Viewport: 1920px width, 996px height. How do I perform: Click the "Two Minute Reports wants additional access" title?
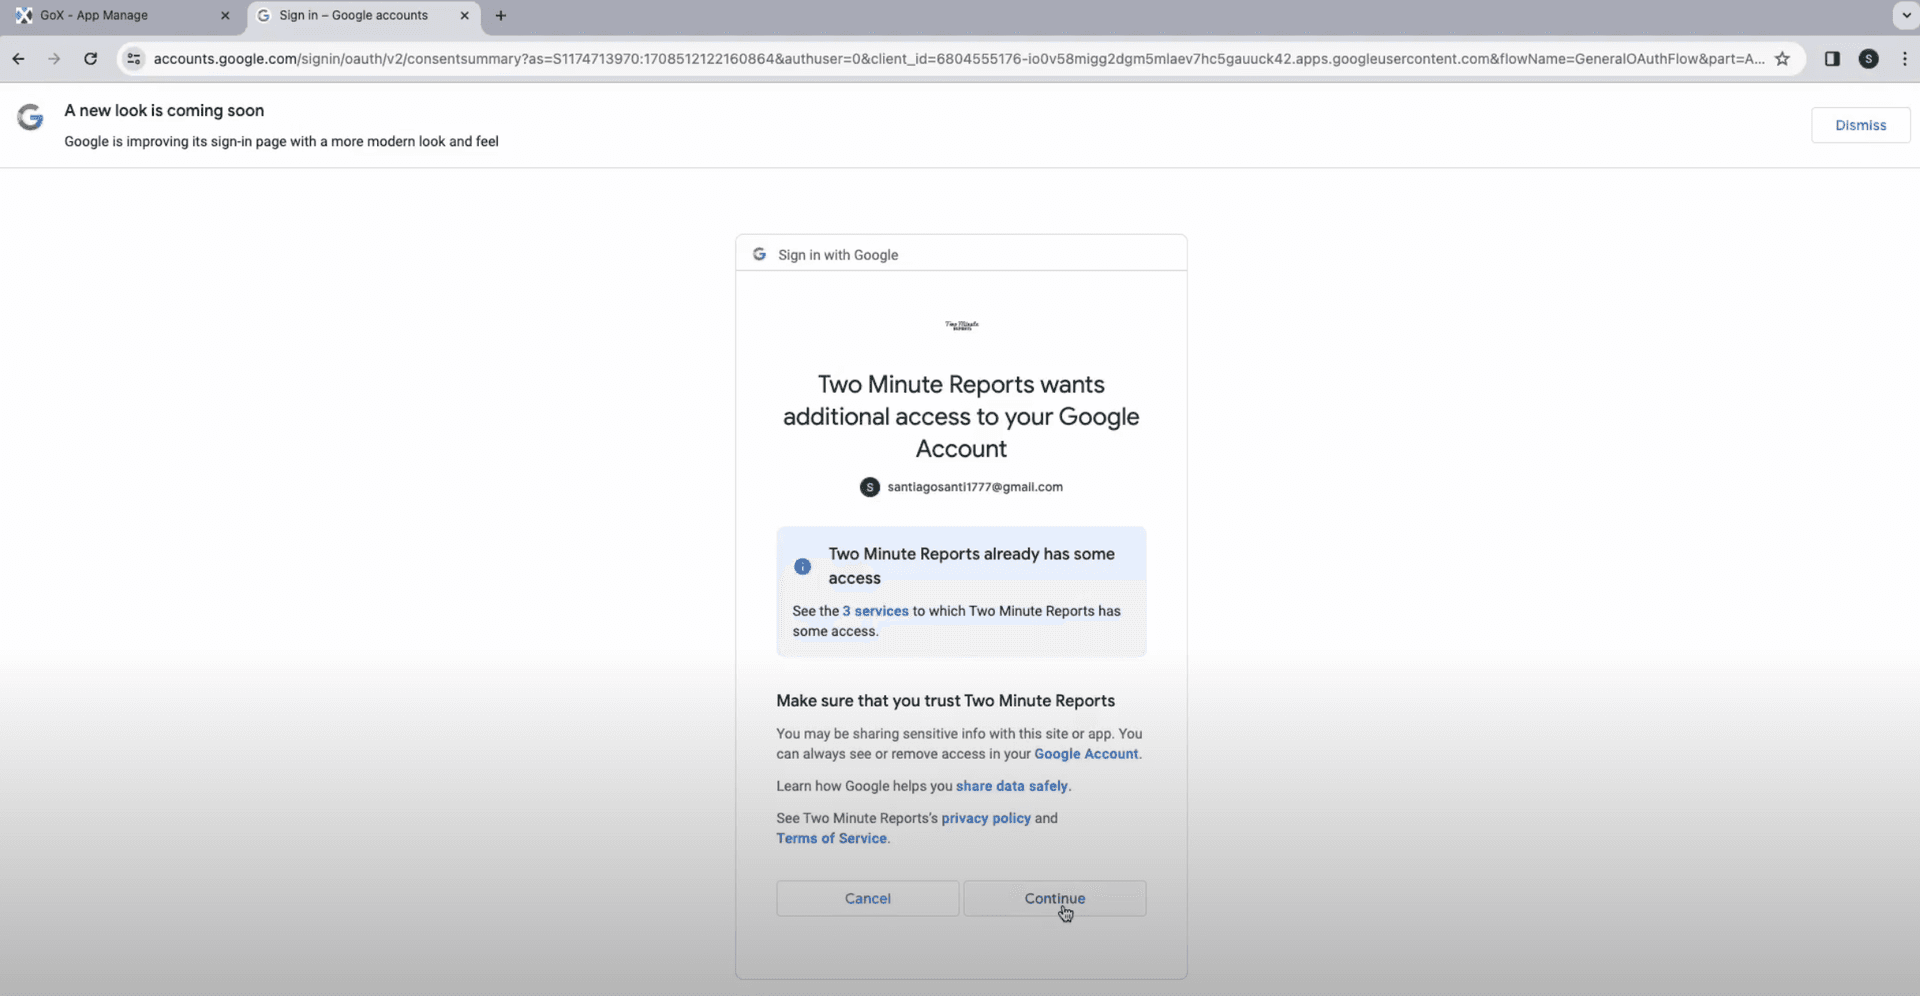pos(961,416)
